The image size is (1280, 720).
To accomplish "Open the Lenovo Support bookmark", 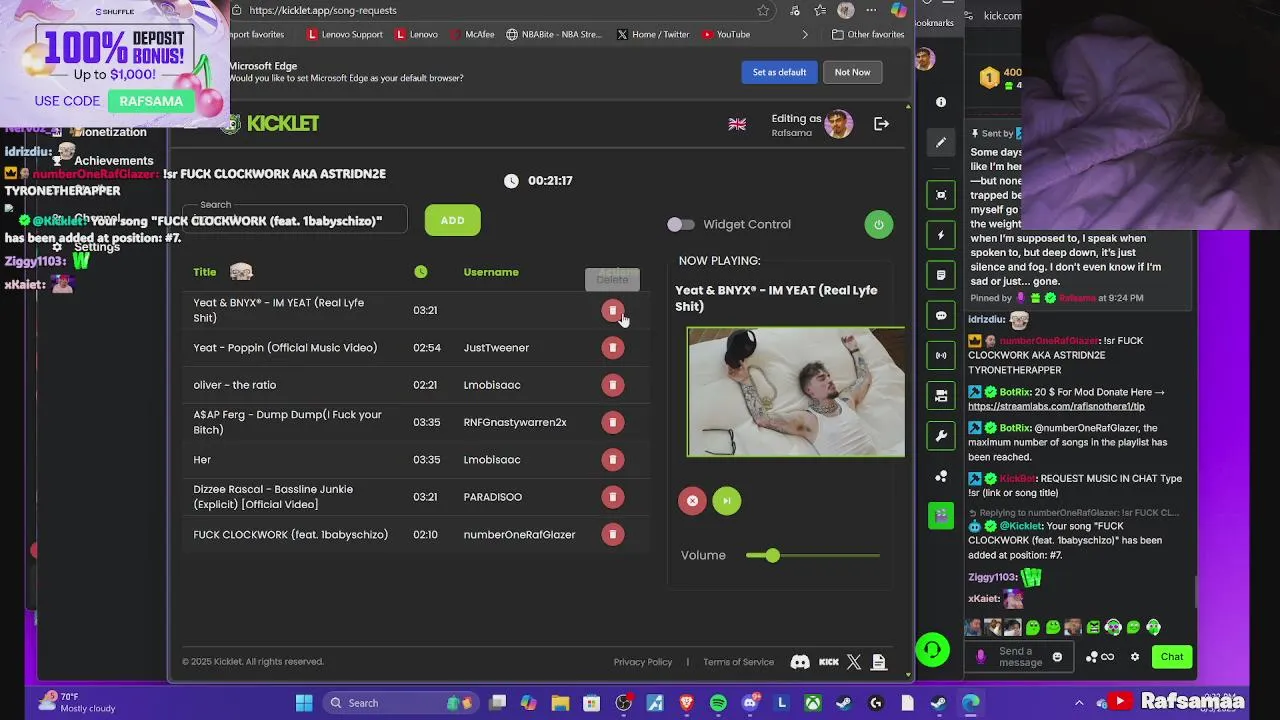I will (x=345, y=34).
